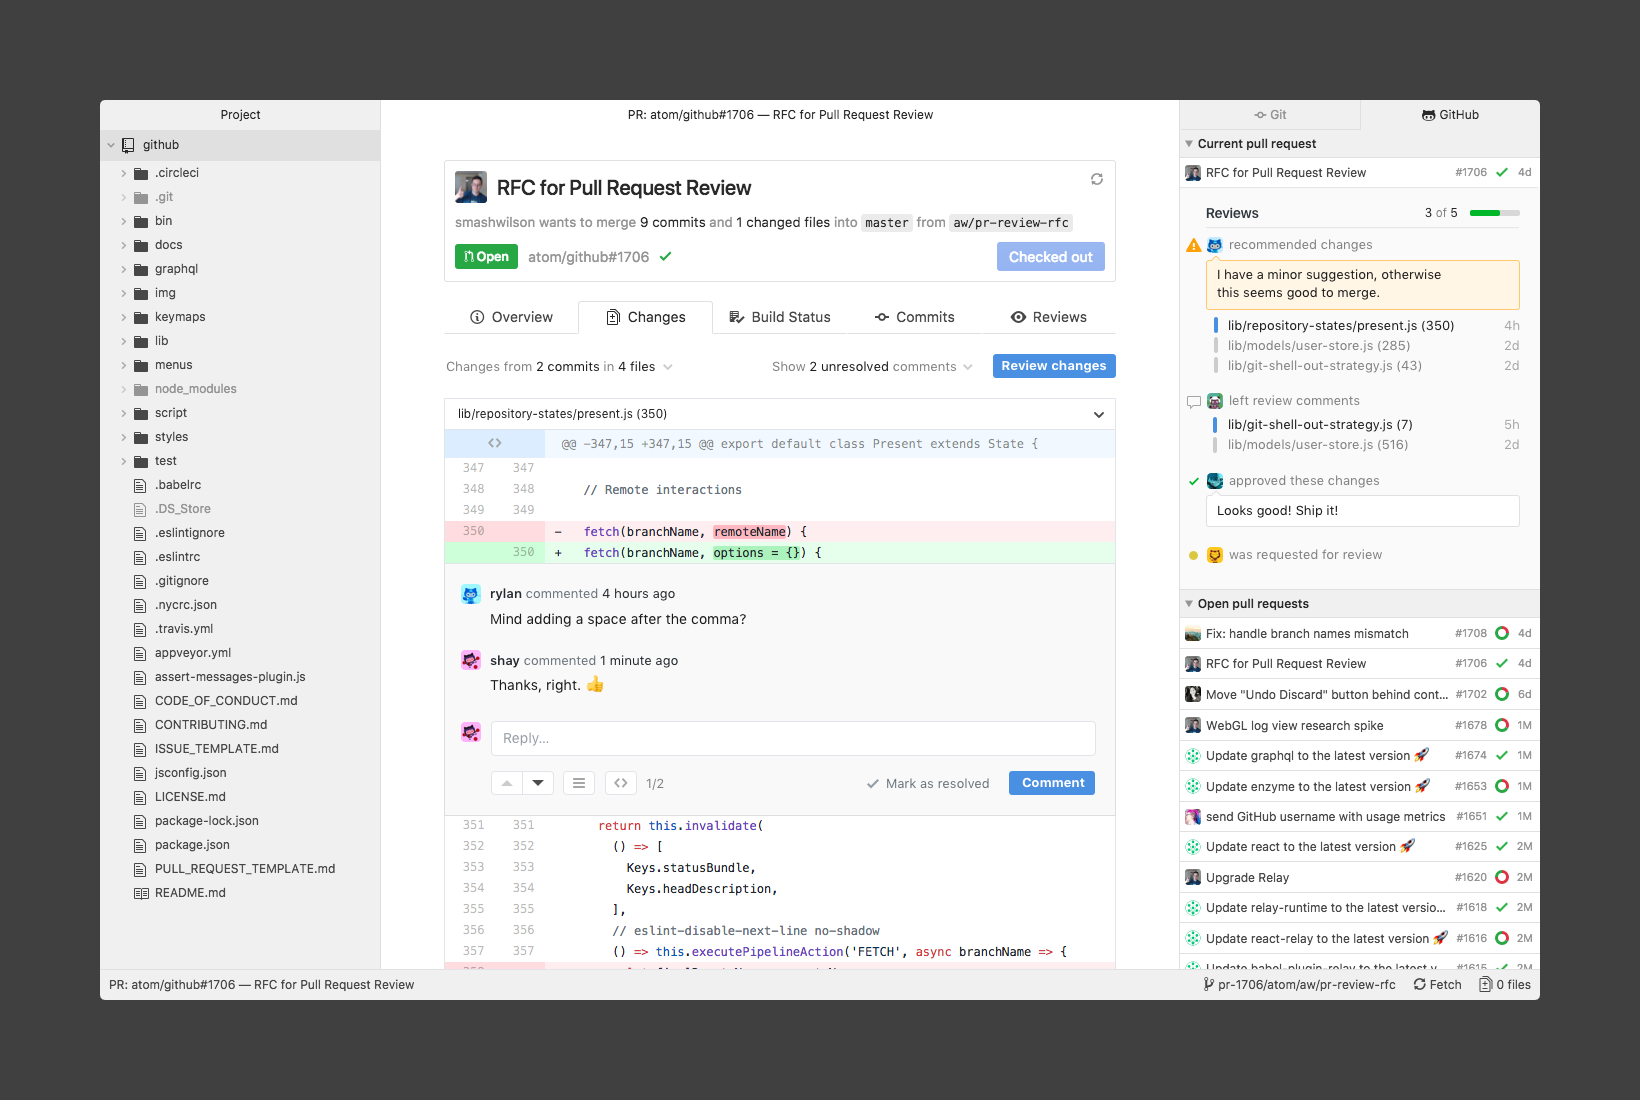Click the yellow dot beside was requested for review
The height and width of the screenshot is (1100, 1640).
[1193, 555]
